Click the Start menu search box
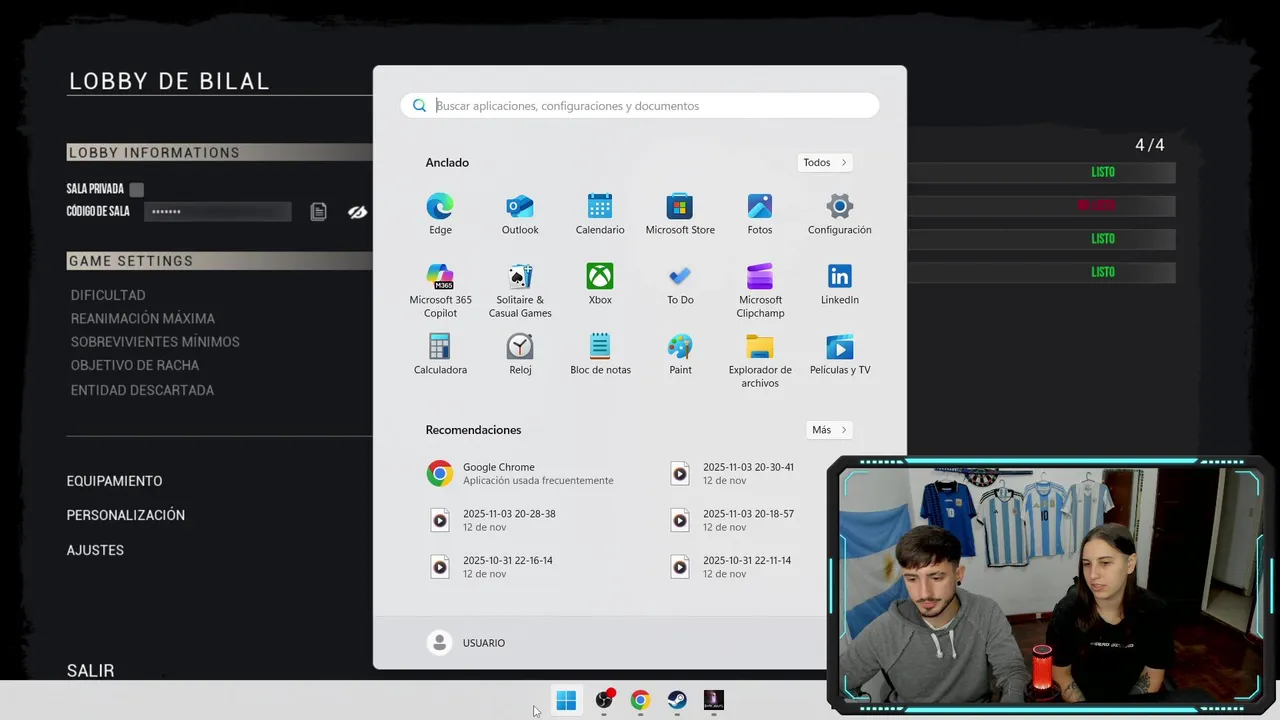This screenshot has width=1280, height=720. [640, 106]
